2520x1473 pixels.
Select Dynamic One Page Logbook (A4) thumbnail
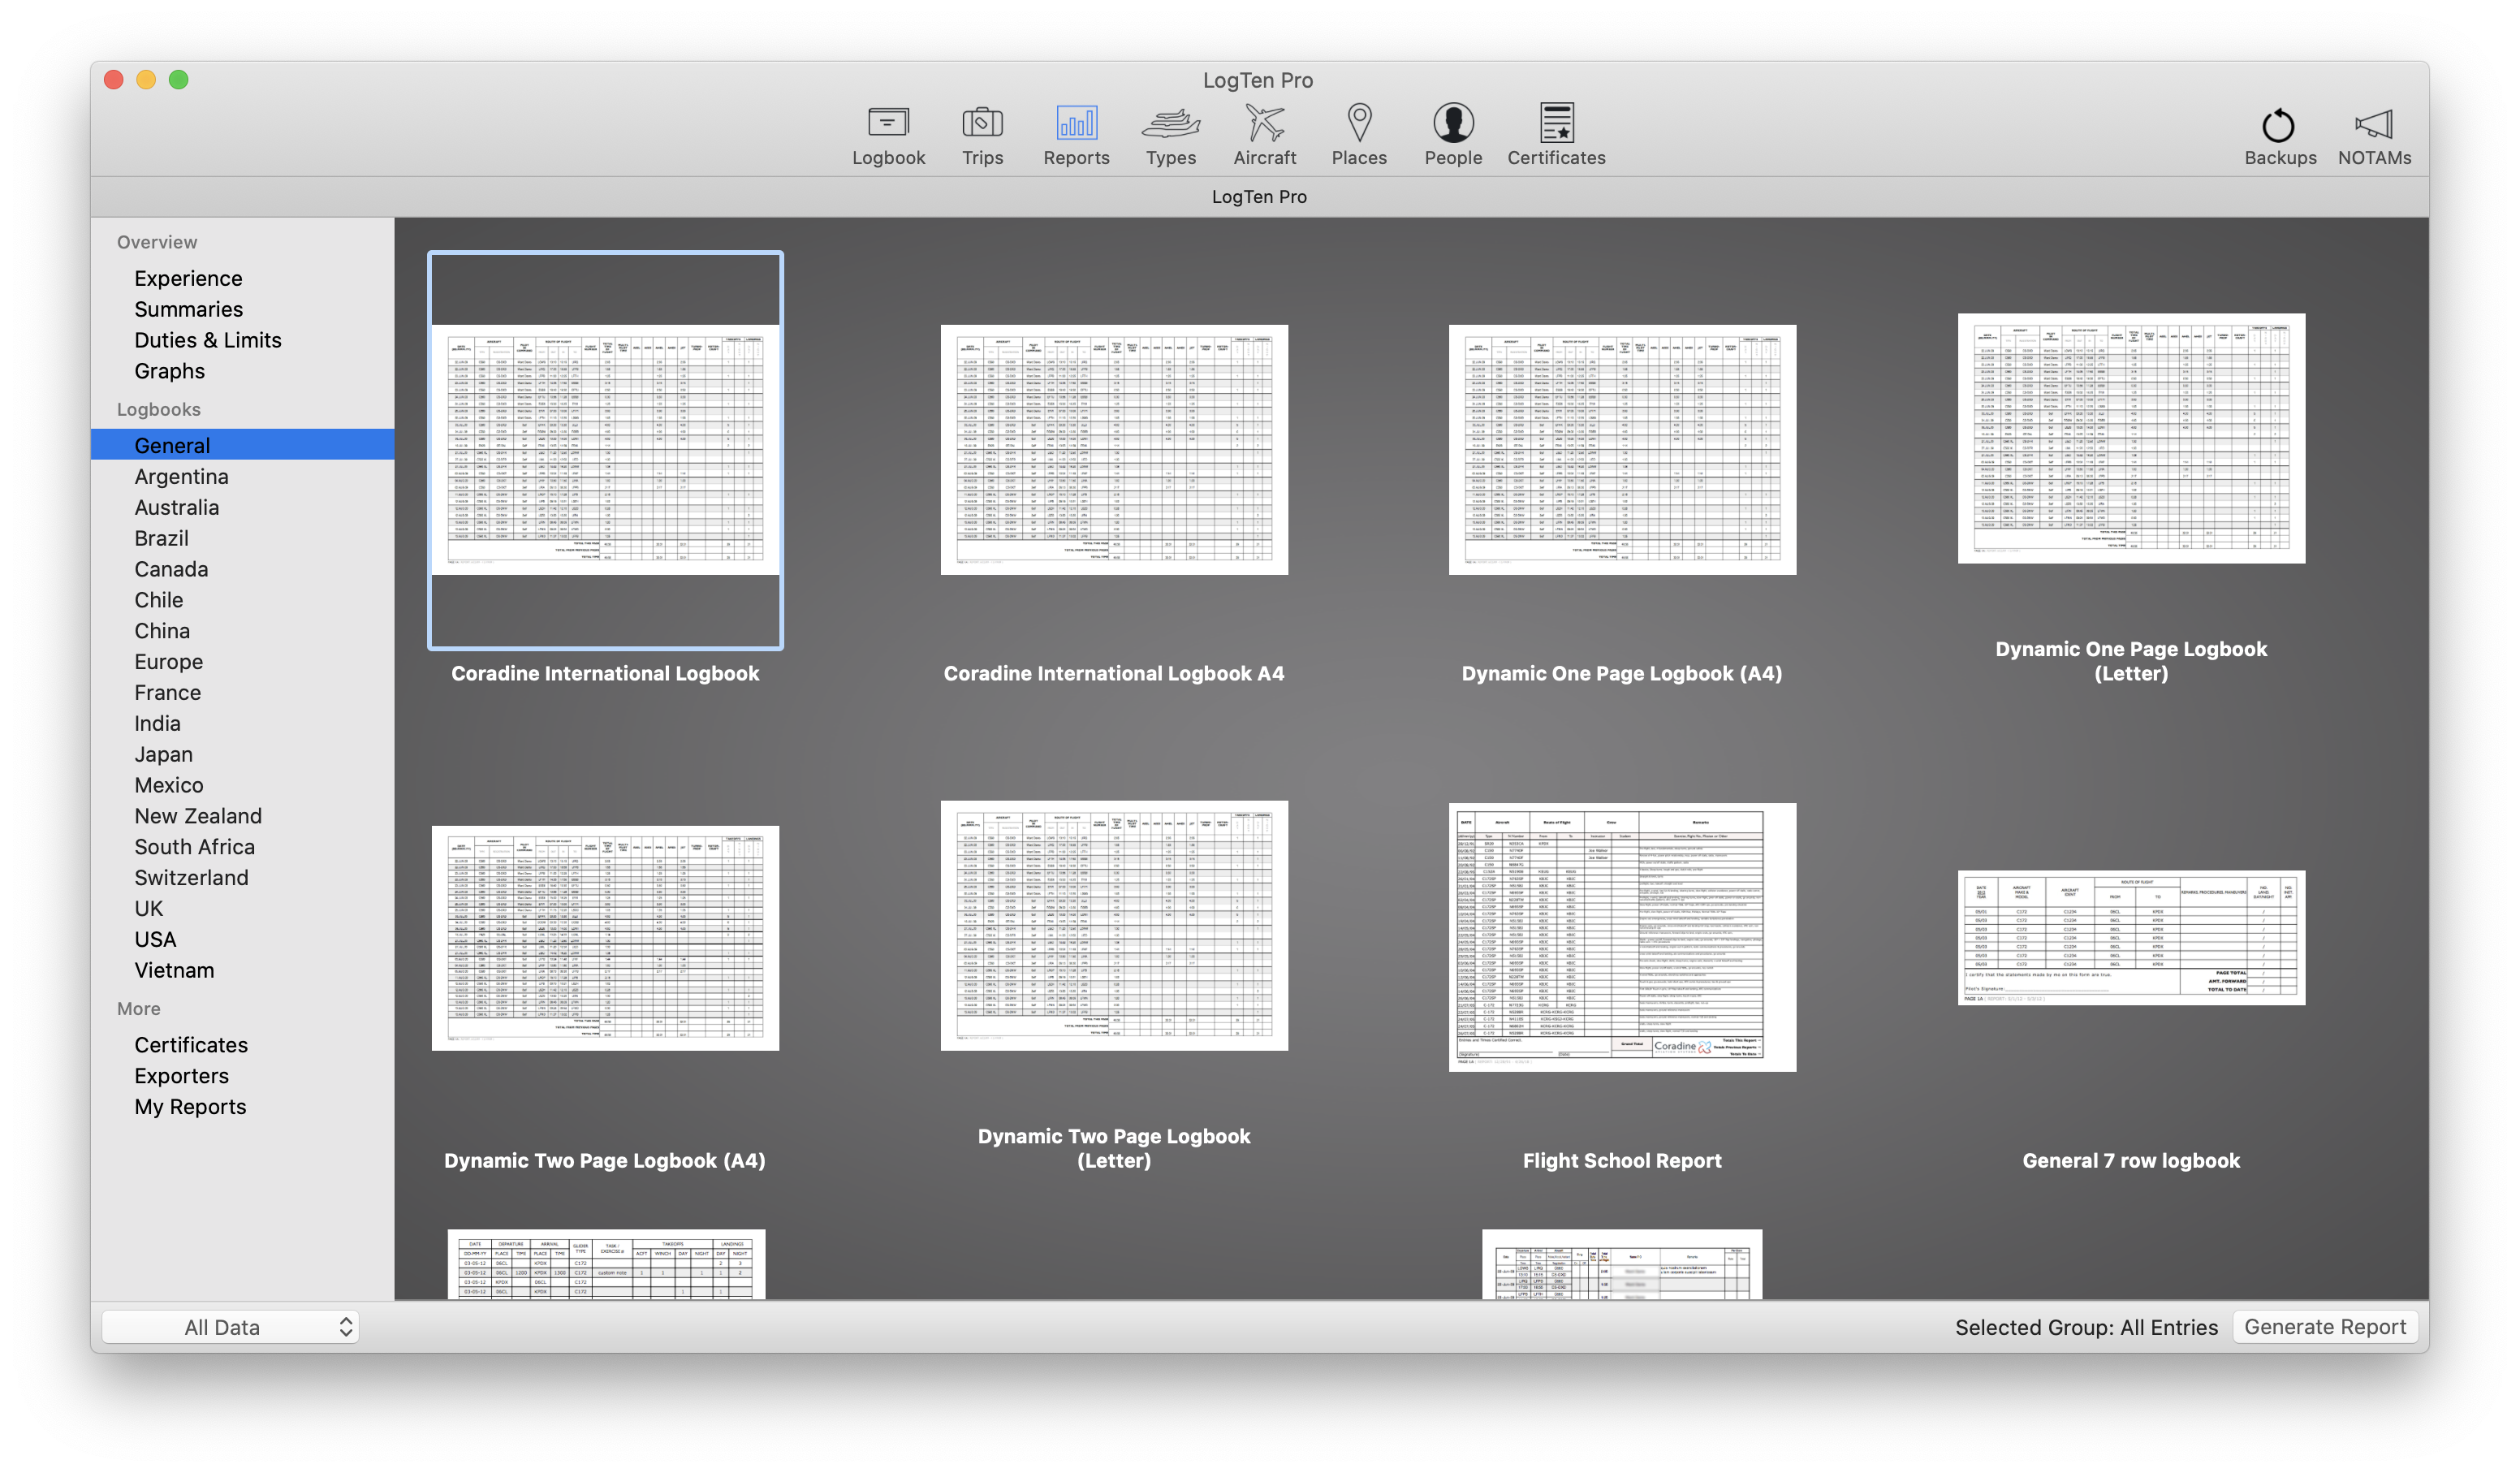(1622, 450)
